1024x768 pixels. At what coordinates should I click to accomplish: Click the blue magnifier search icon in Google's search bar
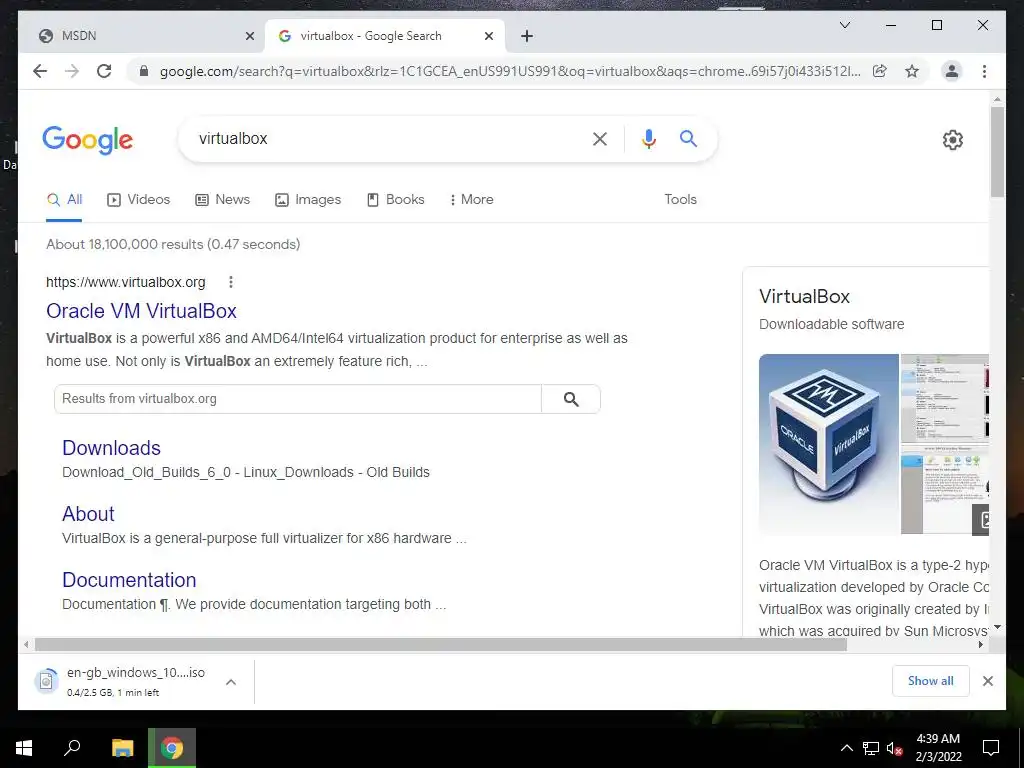point(688,138)
